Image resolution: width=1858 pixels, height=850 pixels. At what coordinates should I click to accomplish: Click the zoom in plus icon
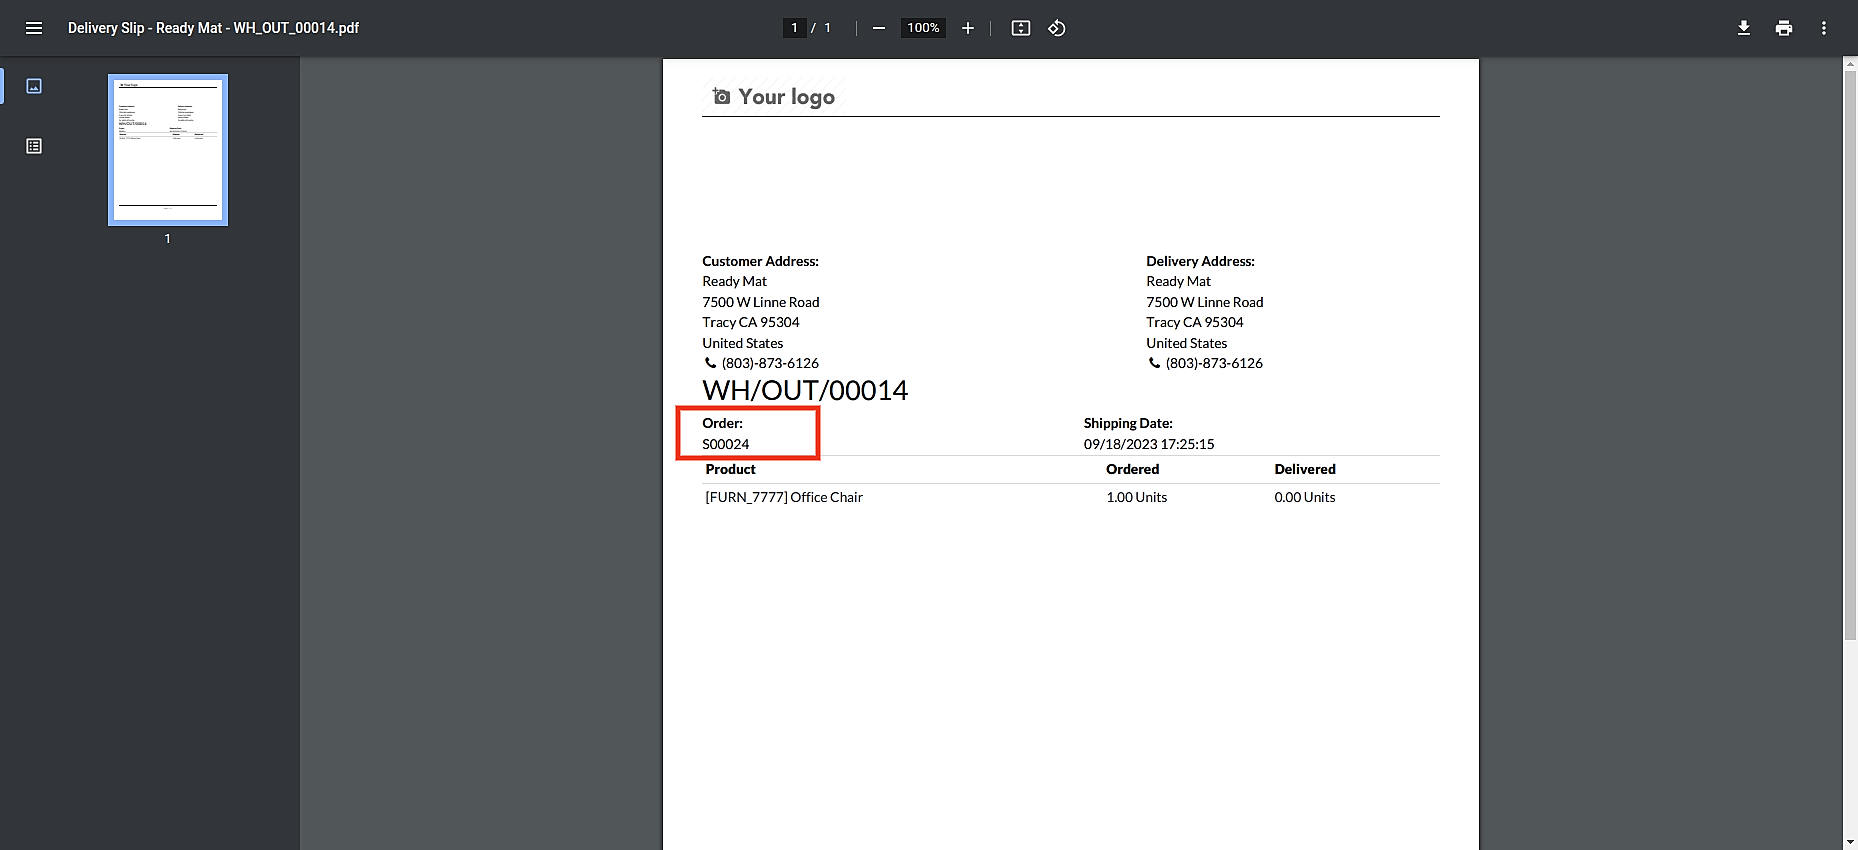[x=968, y=28]
